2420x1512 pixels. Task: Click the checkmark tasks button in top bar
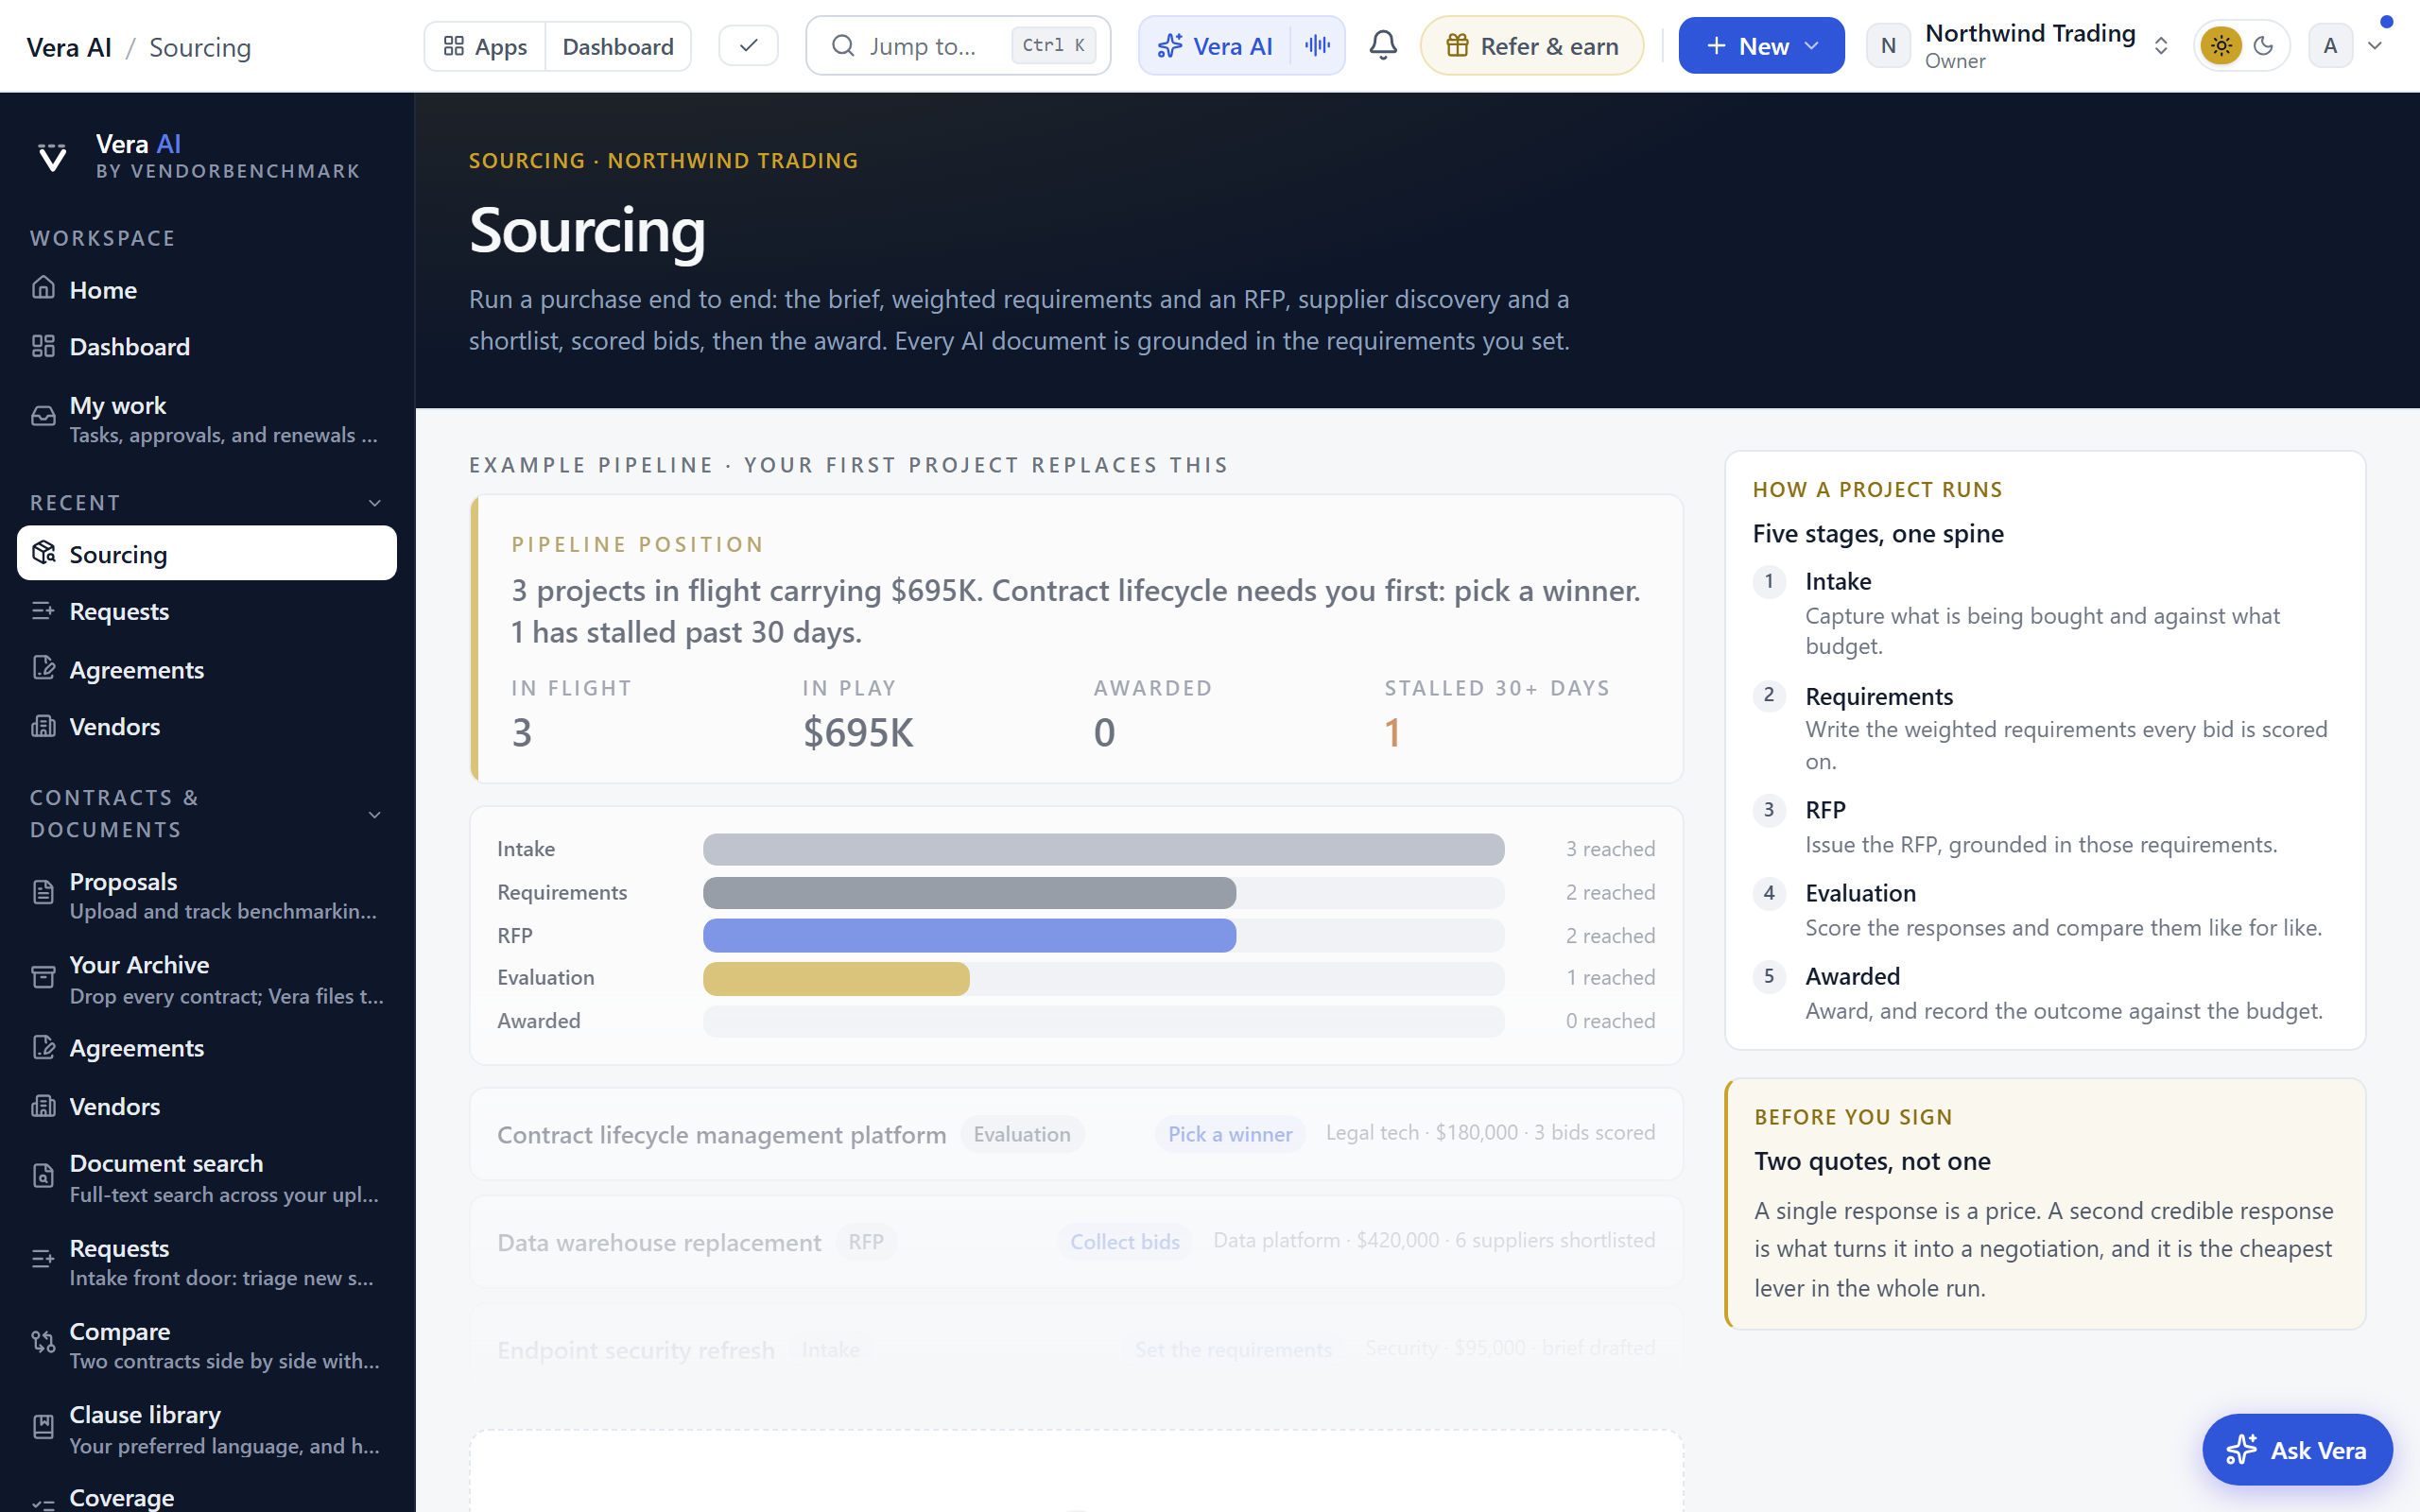point(748,46)
